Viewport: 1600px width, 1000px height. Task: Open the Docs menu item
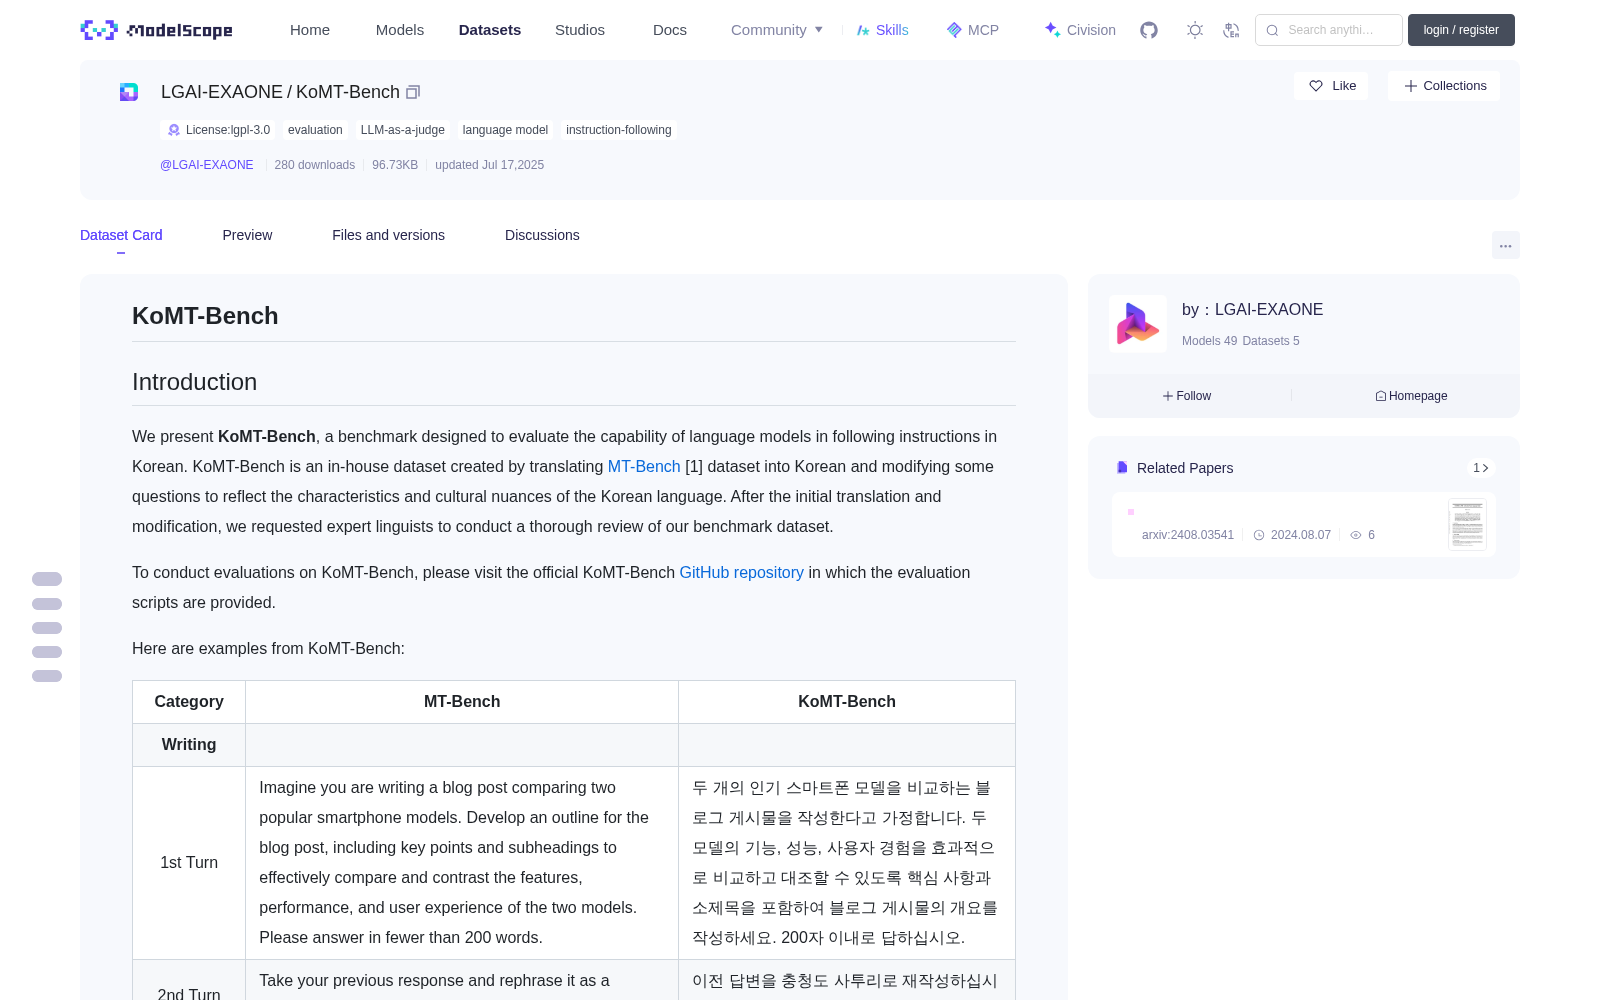670,30
